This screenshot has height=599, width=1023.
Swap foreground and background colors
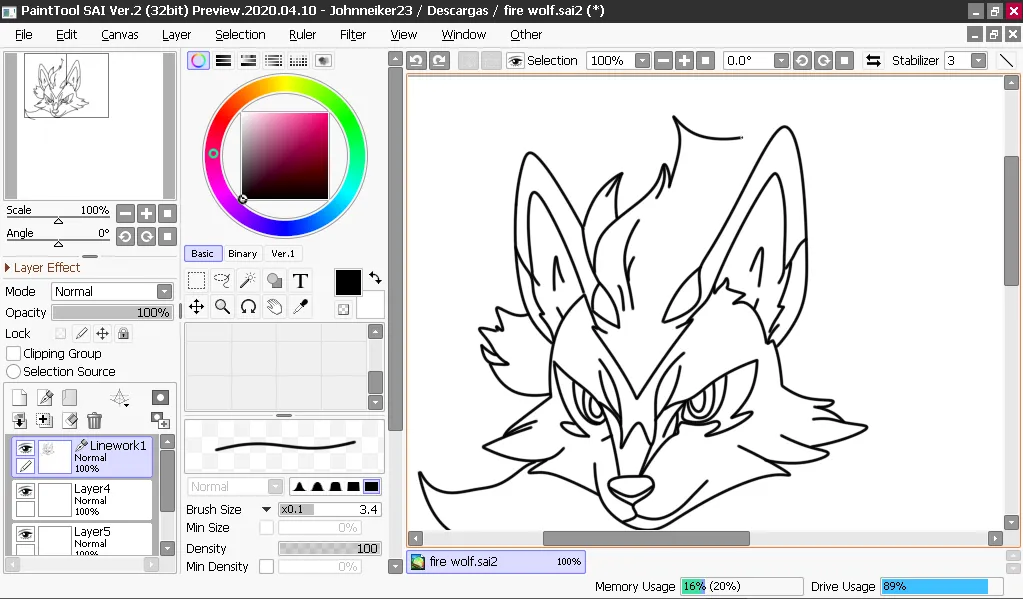click(x=375, y=277)
